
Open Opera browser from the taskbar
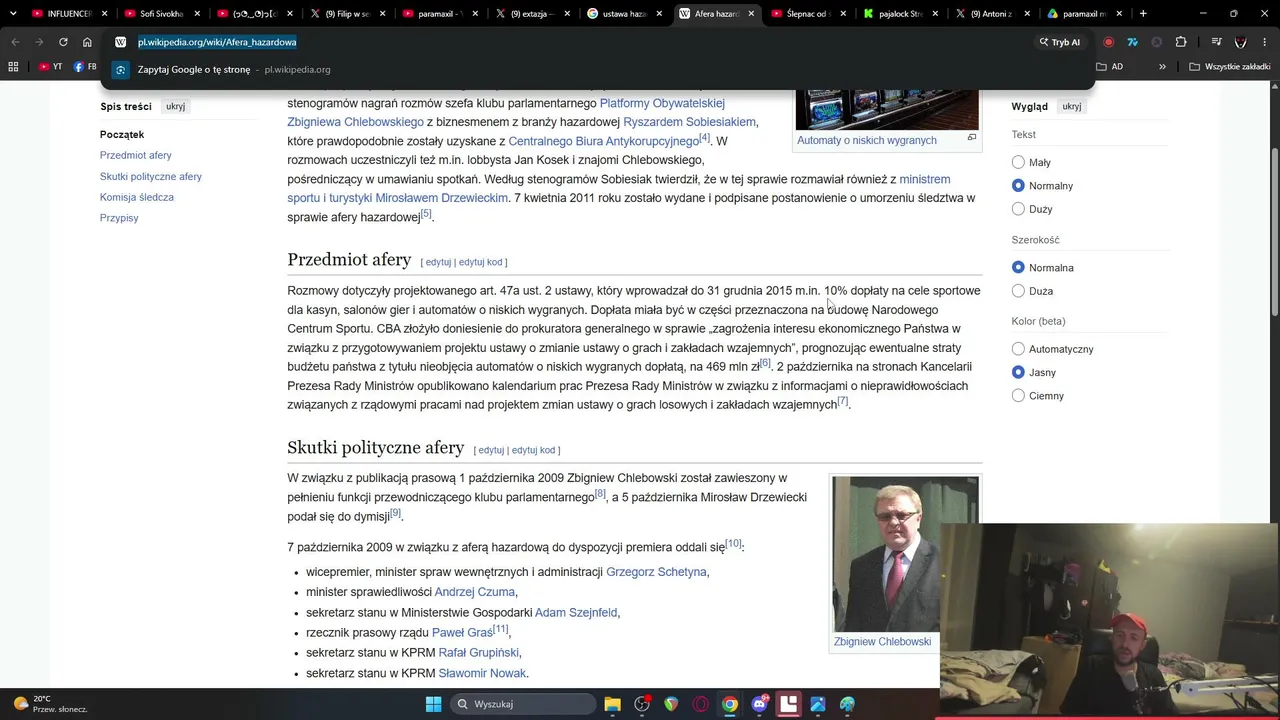(700, 704)
